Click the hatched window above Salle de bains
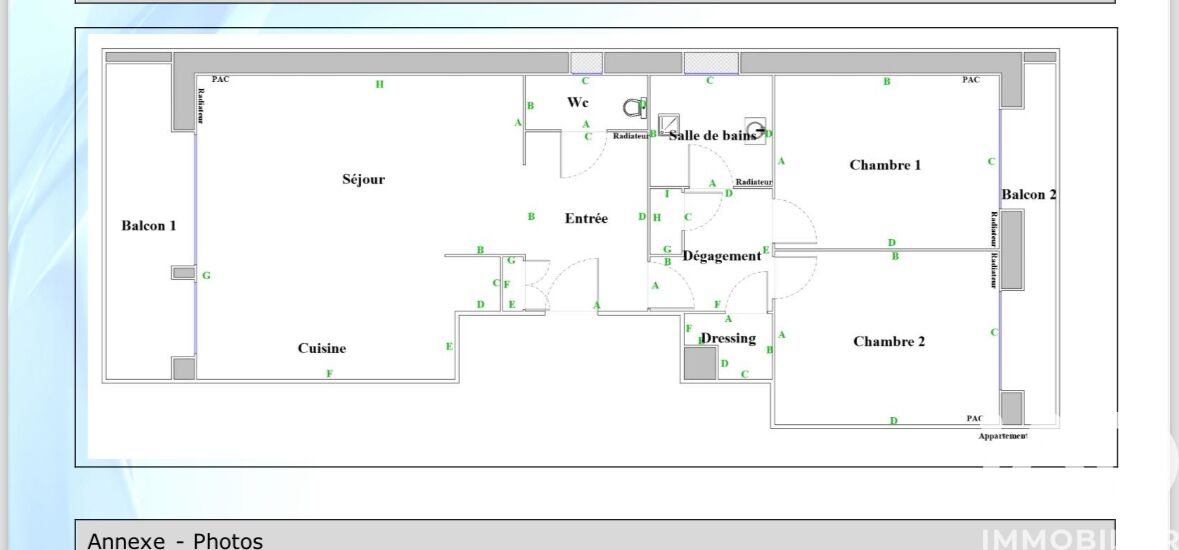This screenshot has height=550, width=1179. 711,63
